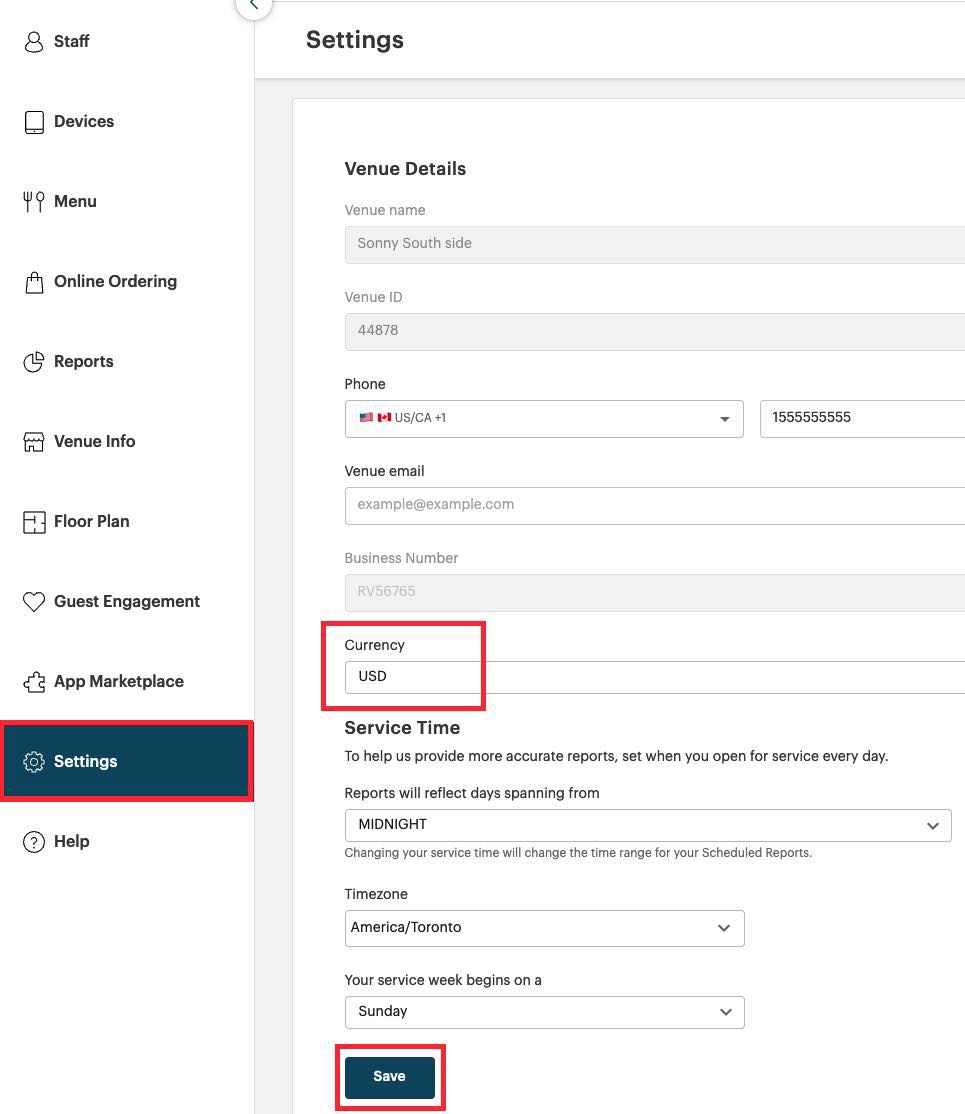Open Devices from the sidebar
The image size is (965, 1114).
[x=35, y=121]
